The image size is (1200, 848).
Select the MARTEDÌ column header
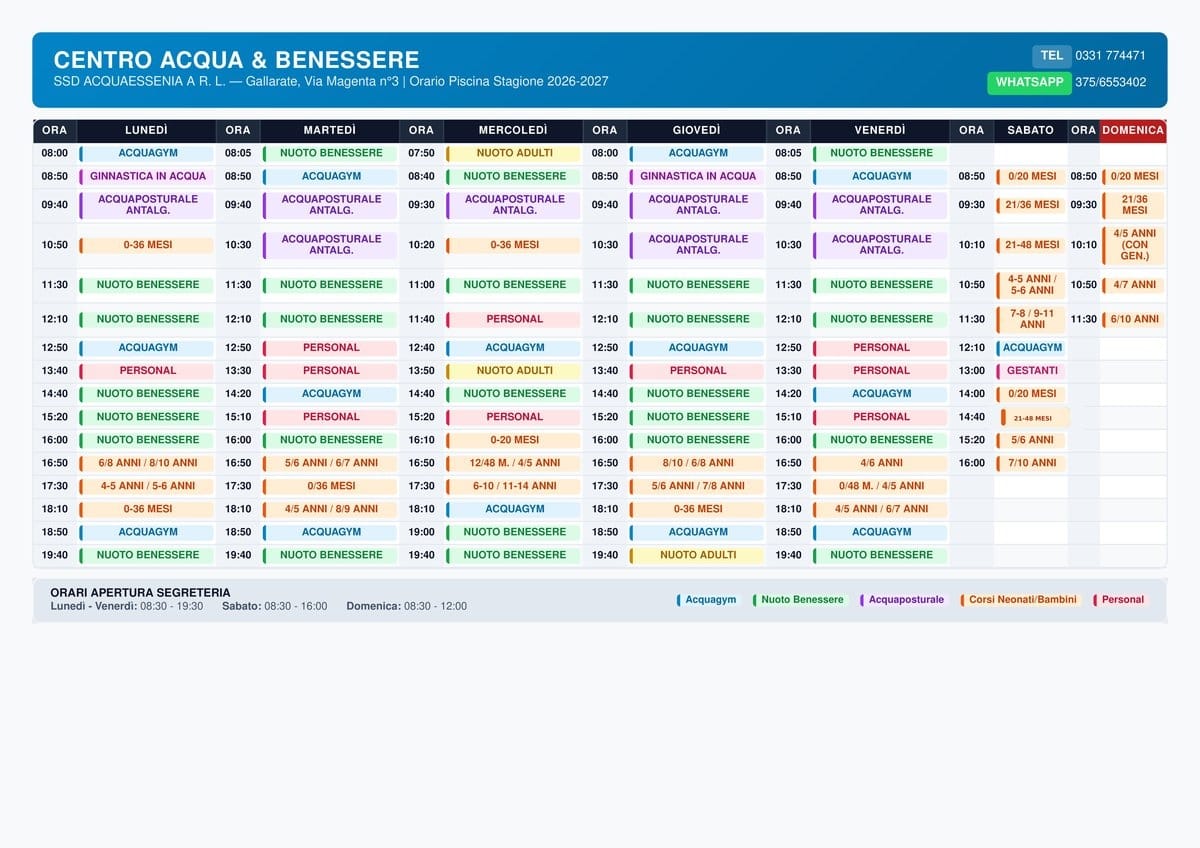(329, 131)
